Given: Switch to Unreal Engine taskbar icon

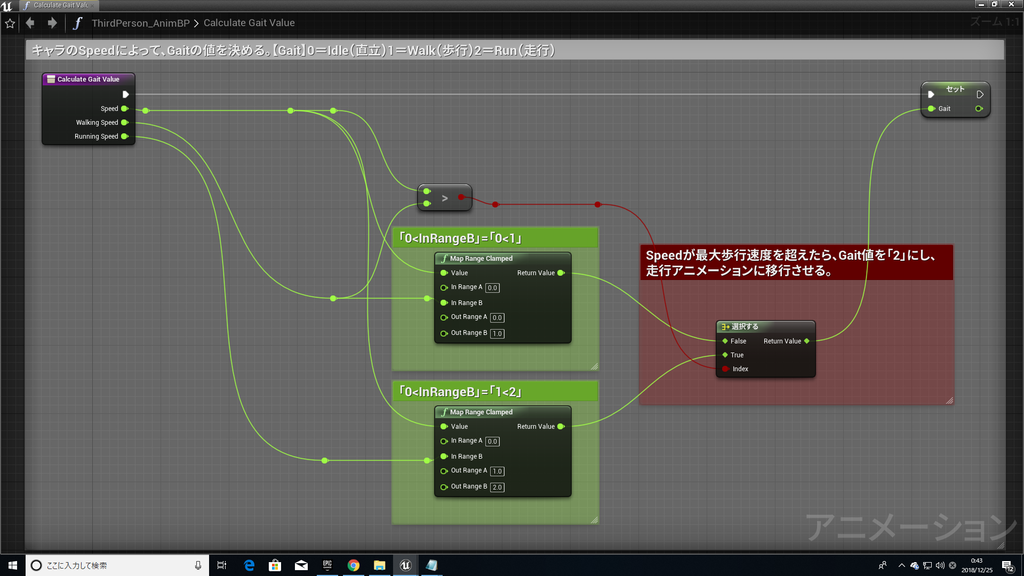Looking at the screenshot, I should (x=406, y=566).
